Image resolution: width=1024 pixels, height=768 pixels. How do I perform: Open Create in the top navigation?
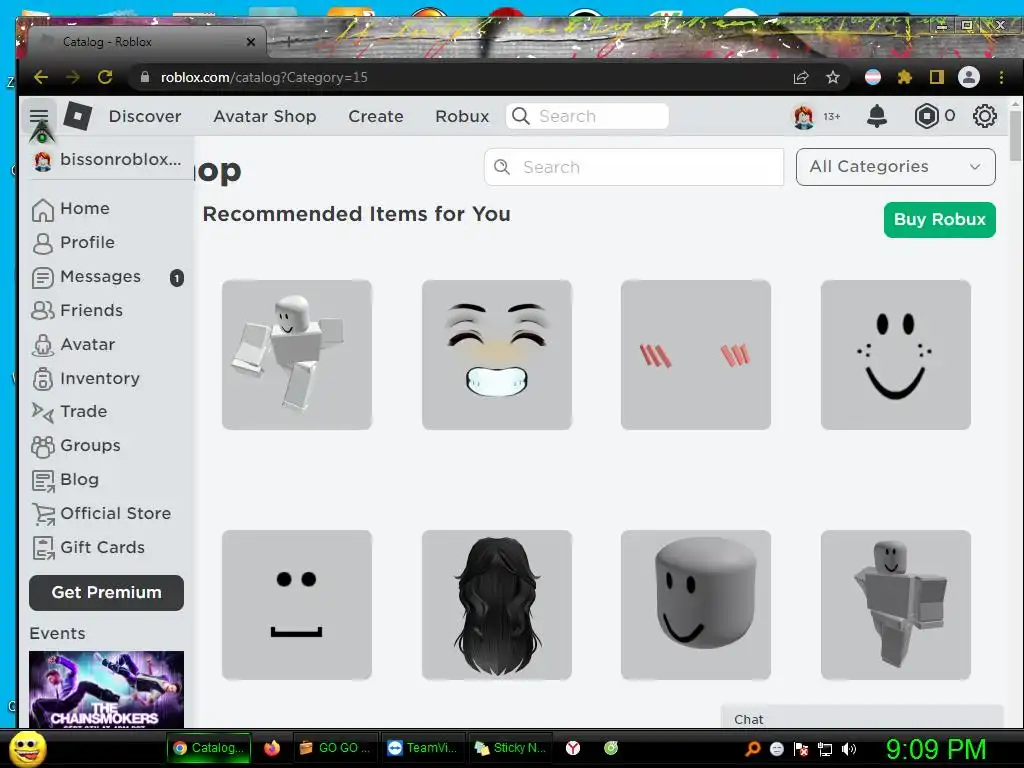point(376,116)
